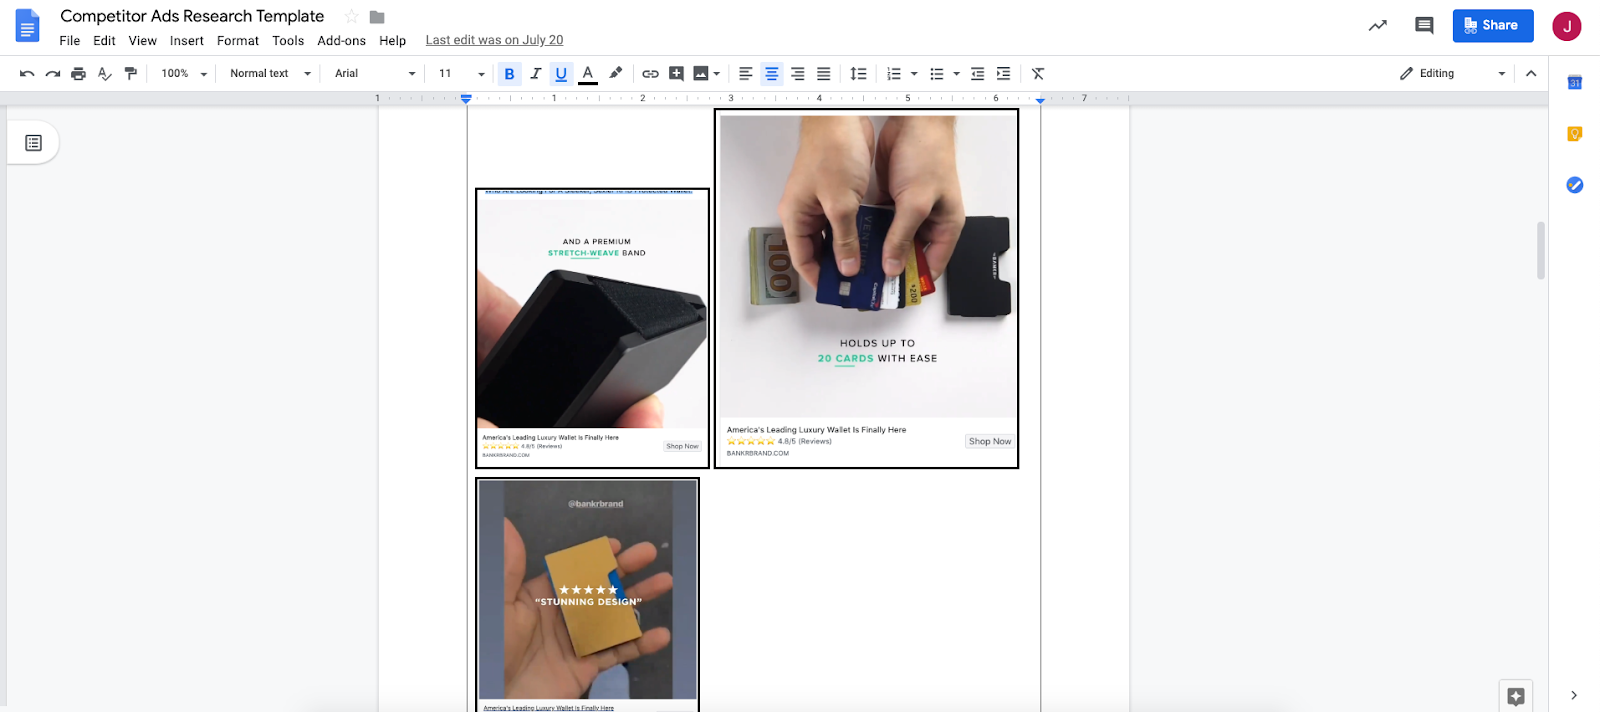Open the Normal text style dropdown
Screen dimensions: 1600x712
point(270,73)
